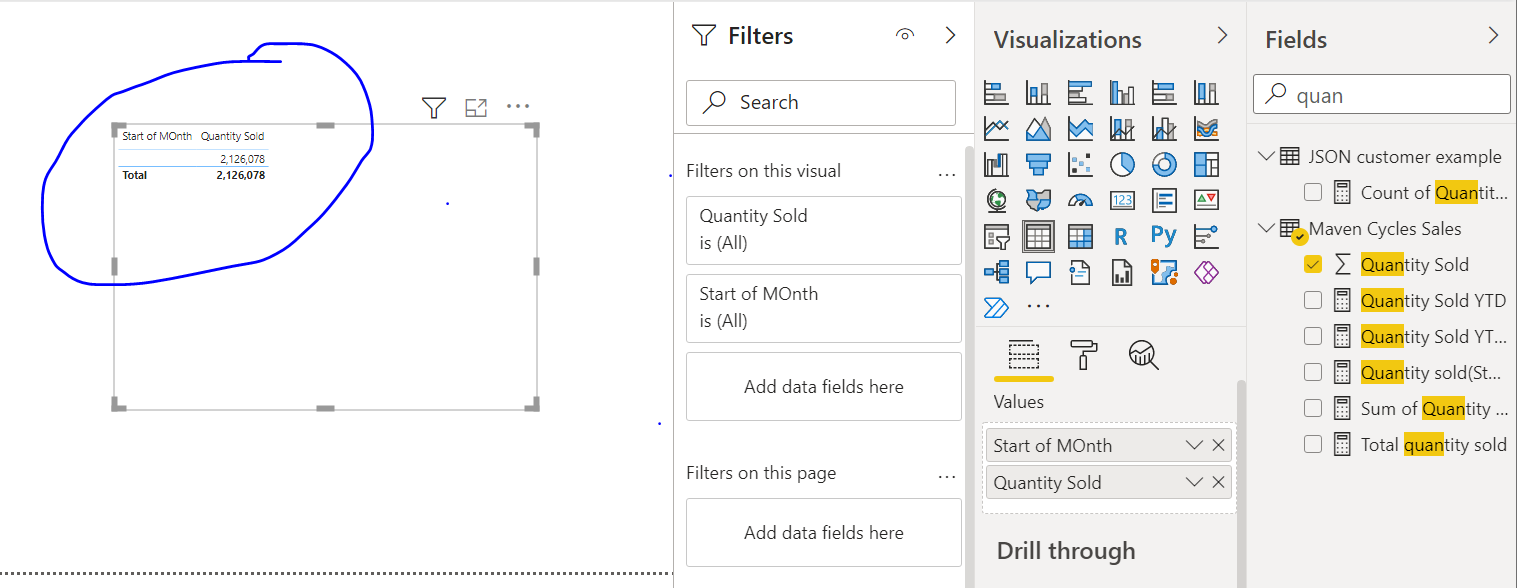Collapse the Filters pane chevron
1517x588 pixels.
tap(950, 36)
